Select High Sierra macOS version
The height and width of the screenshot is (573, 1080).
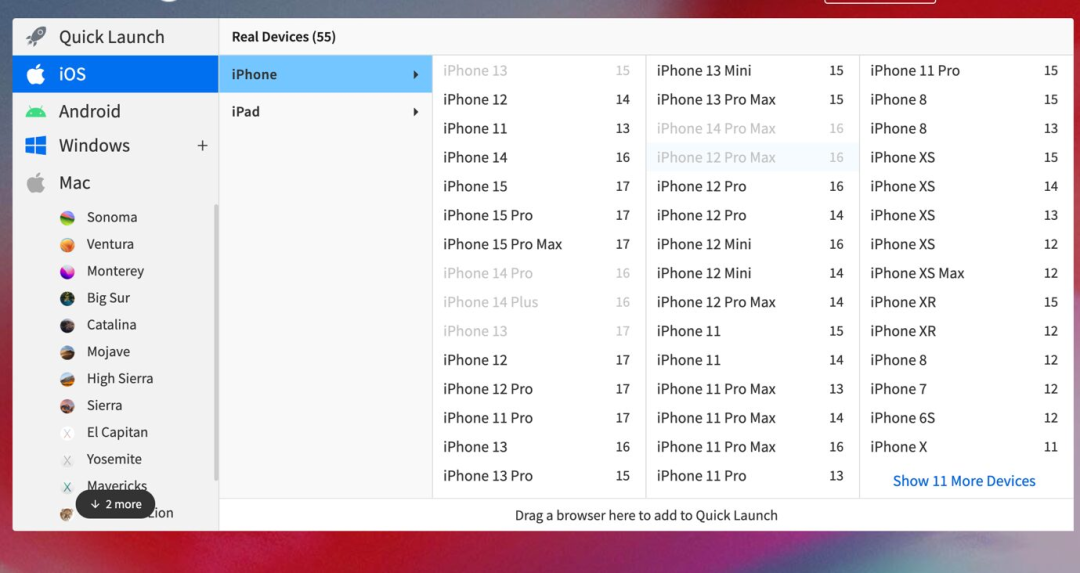coord(120,378)
